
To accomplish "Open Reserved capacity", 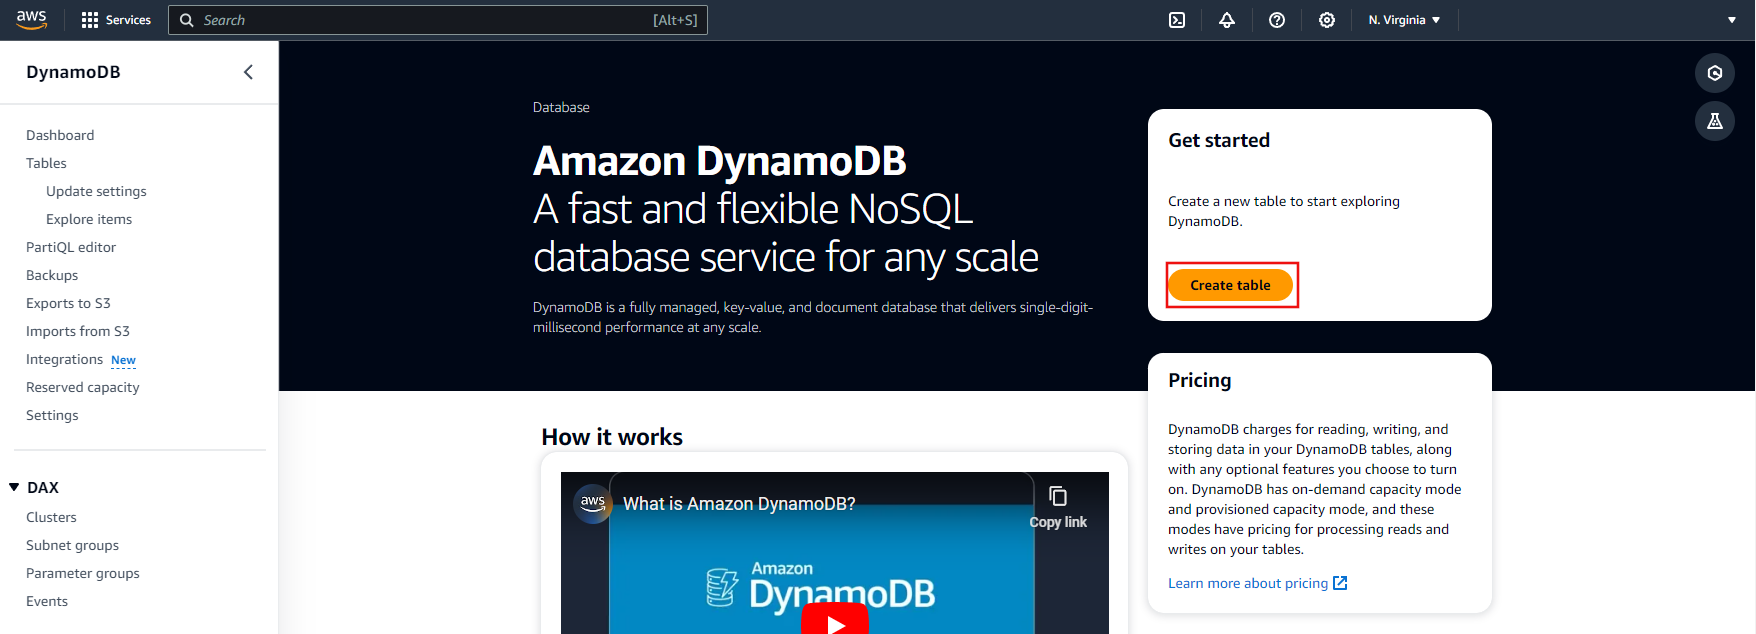I will click(83, 387).
